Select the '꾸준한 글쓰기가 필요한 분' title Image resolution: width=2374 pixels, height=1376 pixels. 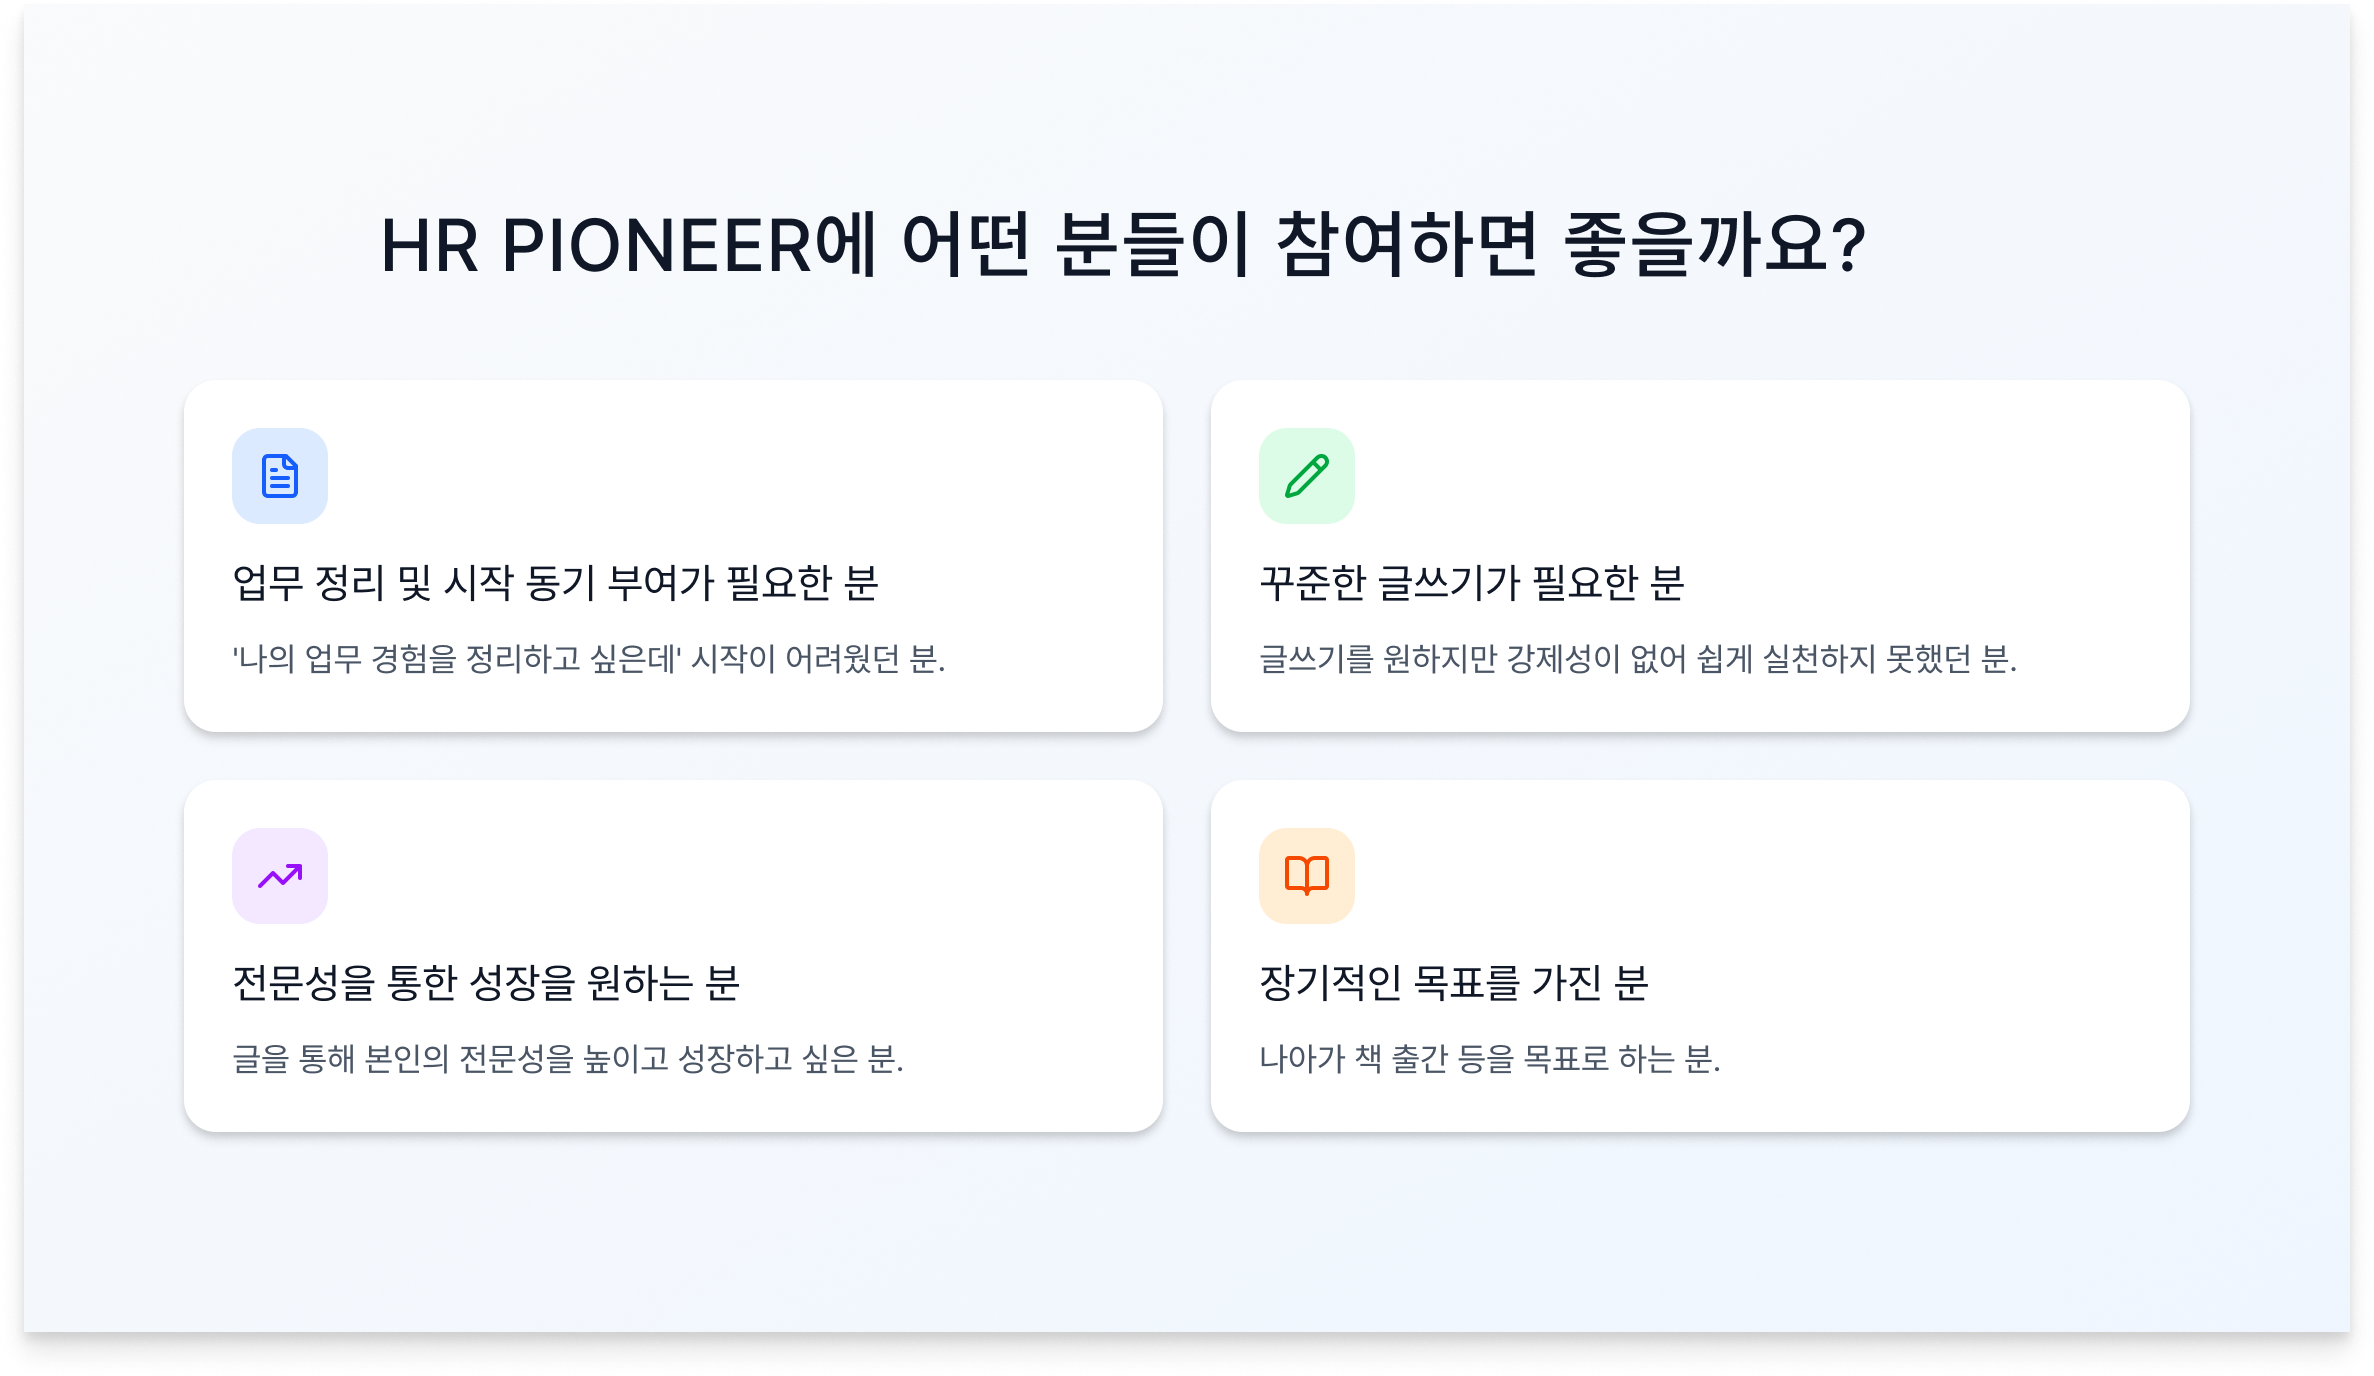pyautogui.click(x=1471, y=583)
